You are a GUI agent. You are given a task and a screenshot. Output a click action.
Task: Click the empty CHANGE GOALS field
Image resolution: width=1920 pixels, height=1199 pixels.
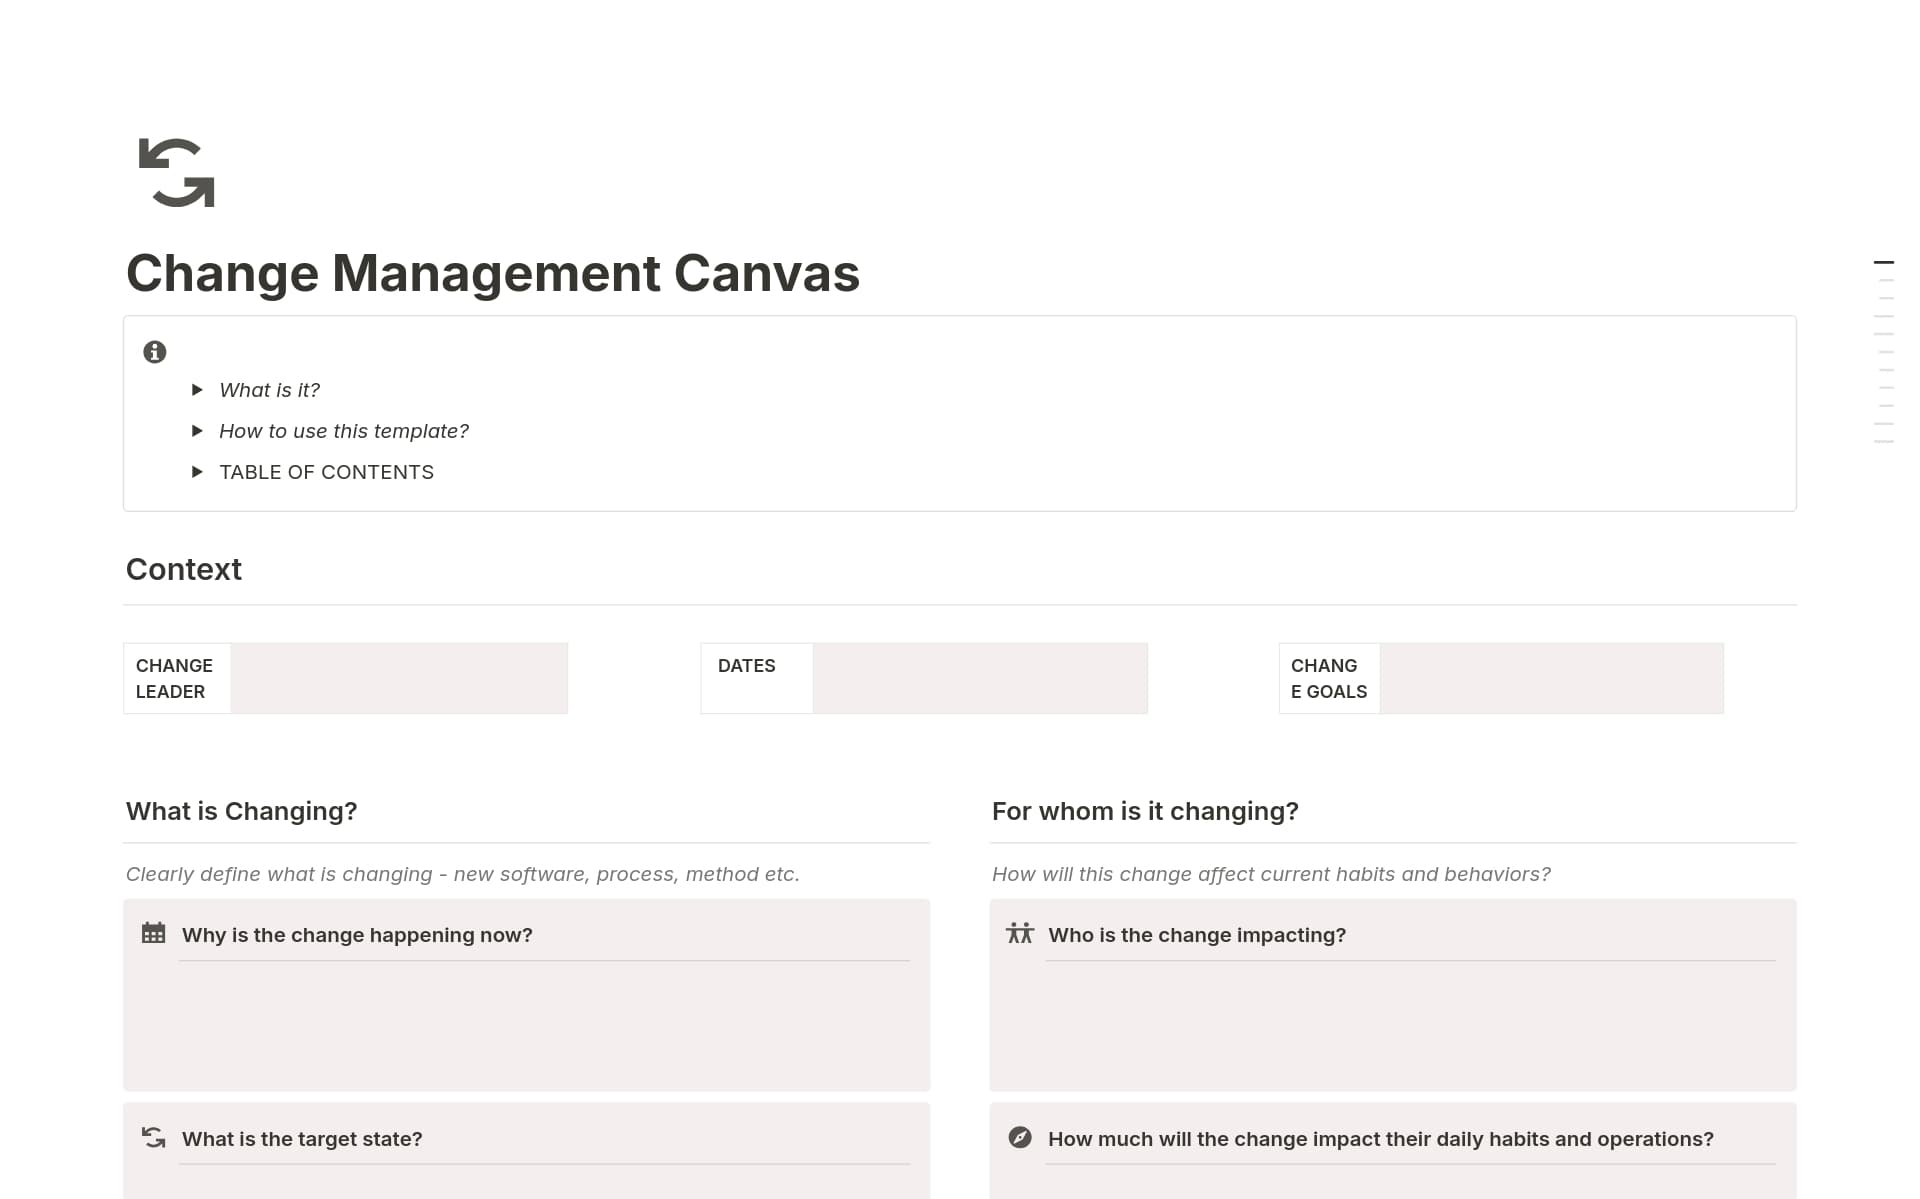(1550, 678)
